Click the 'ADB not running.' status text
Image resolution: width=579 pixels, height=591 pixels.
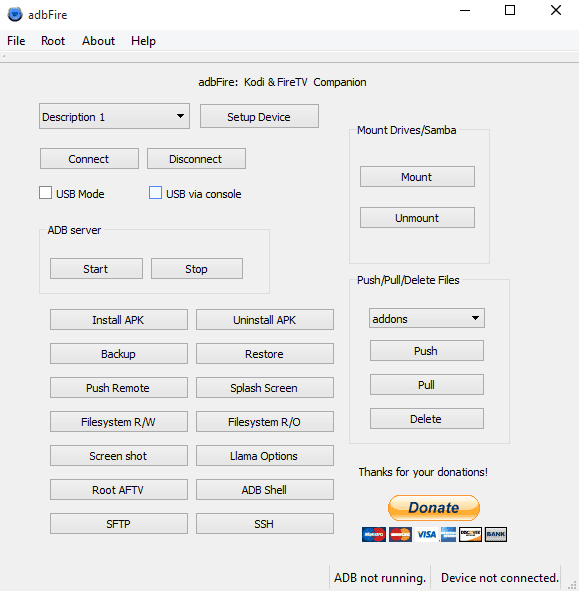pyautogui.click(x=380, y=577)
